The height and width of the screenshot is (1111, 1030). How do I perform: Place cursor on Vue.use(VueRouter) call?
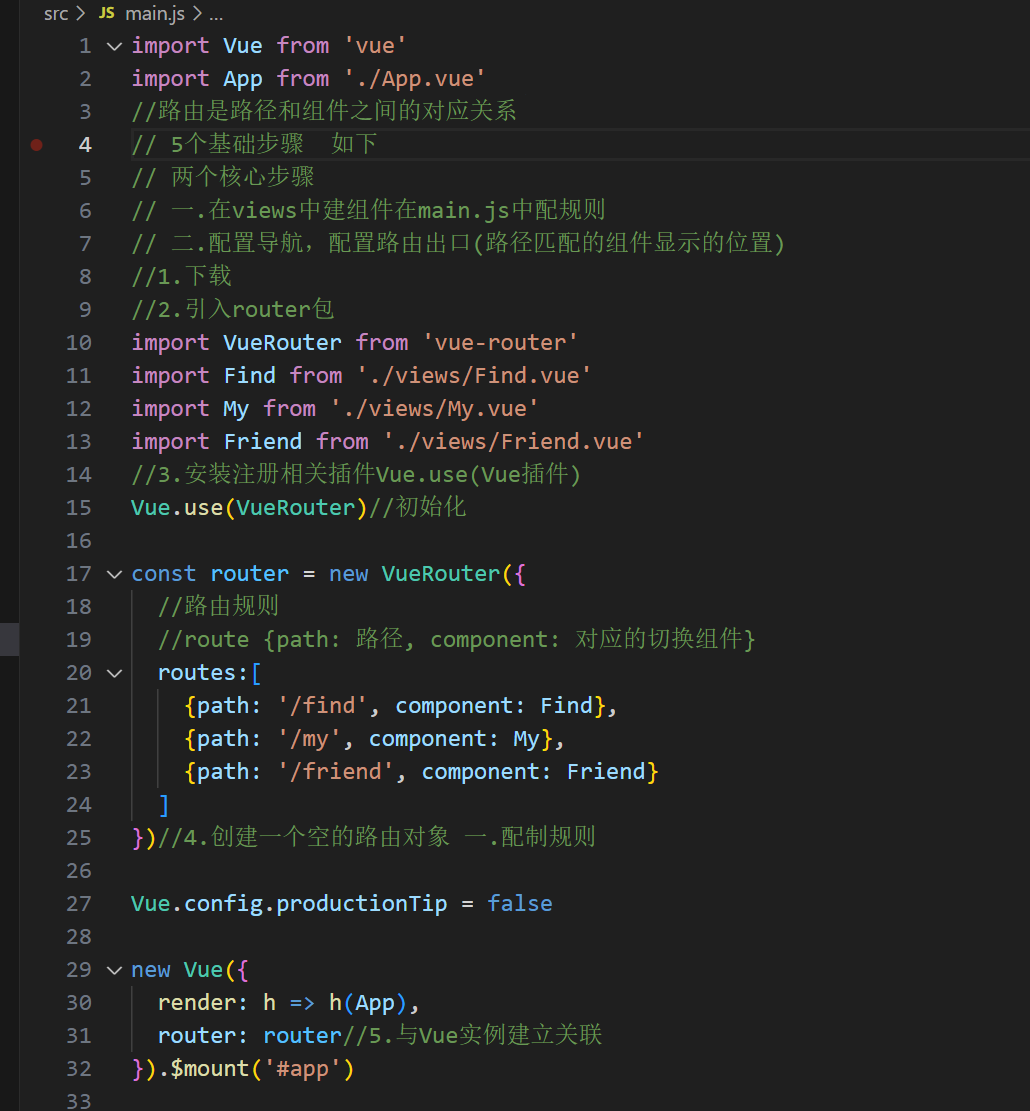click(249, 508)
